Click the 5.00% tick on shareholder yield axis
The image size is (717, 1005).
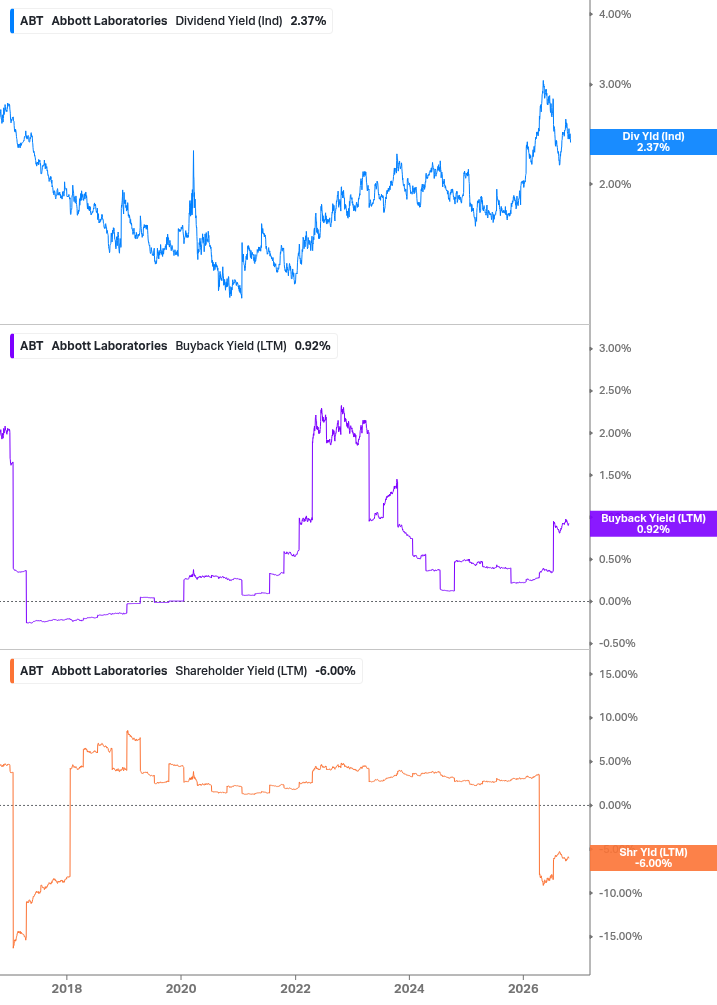tap(614, 761)
